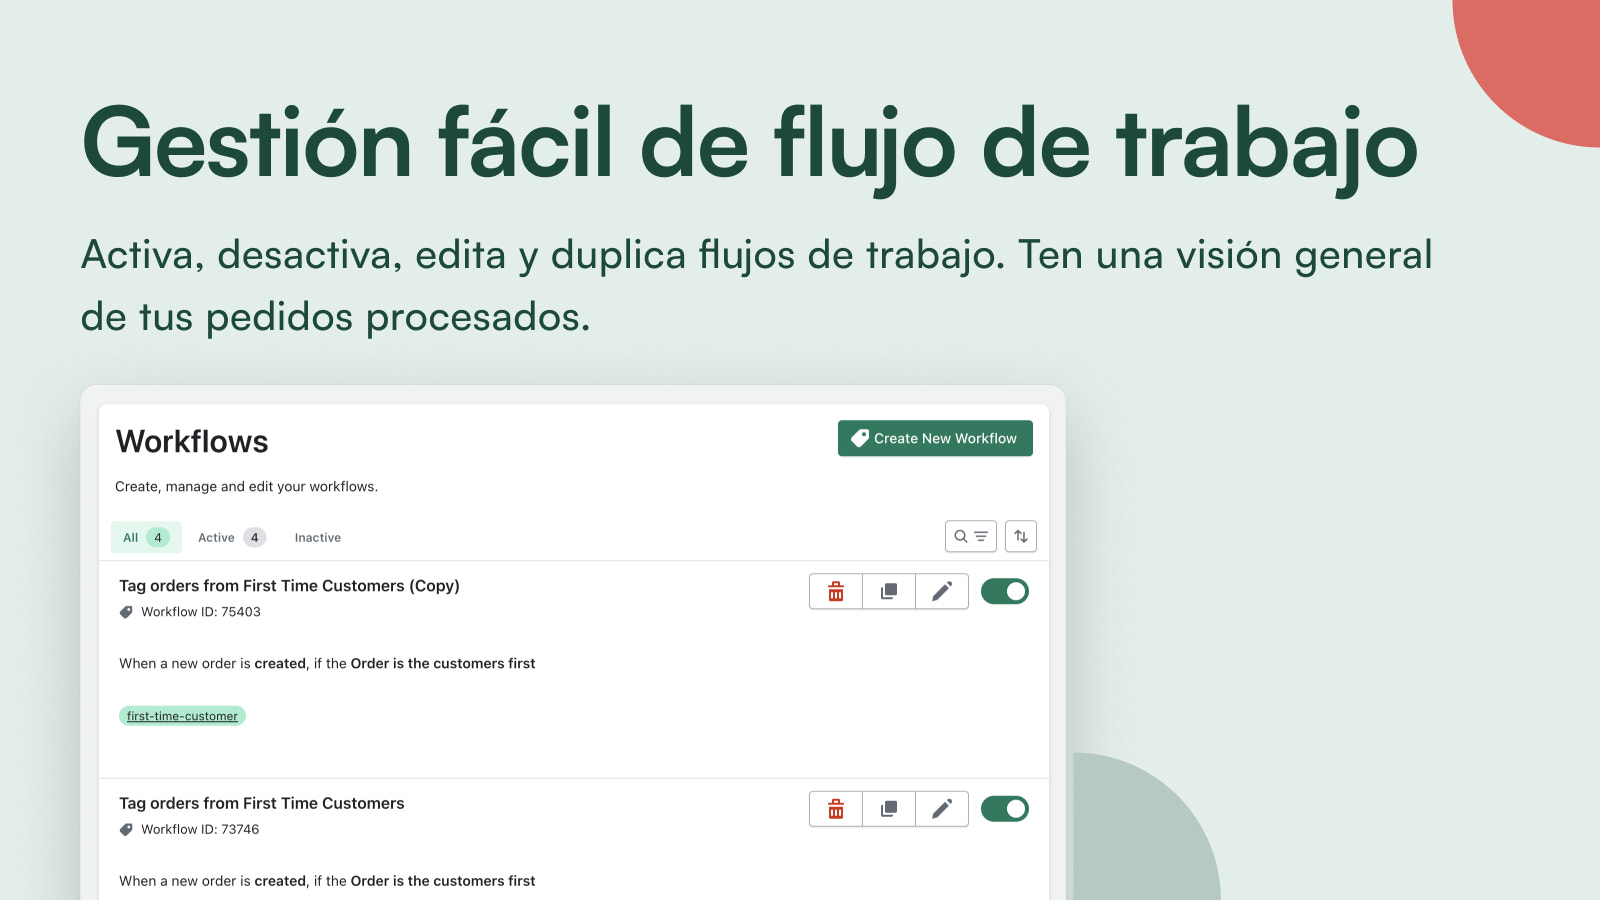Viewport: 1600px width, 900px height.
Task: Select the All workflows tab
Action: tap(146, 537)
